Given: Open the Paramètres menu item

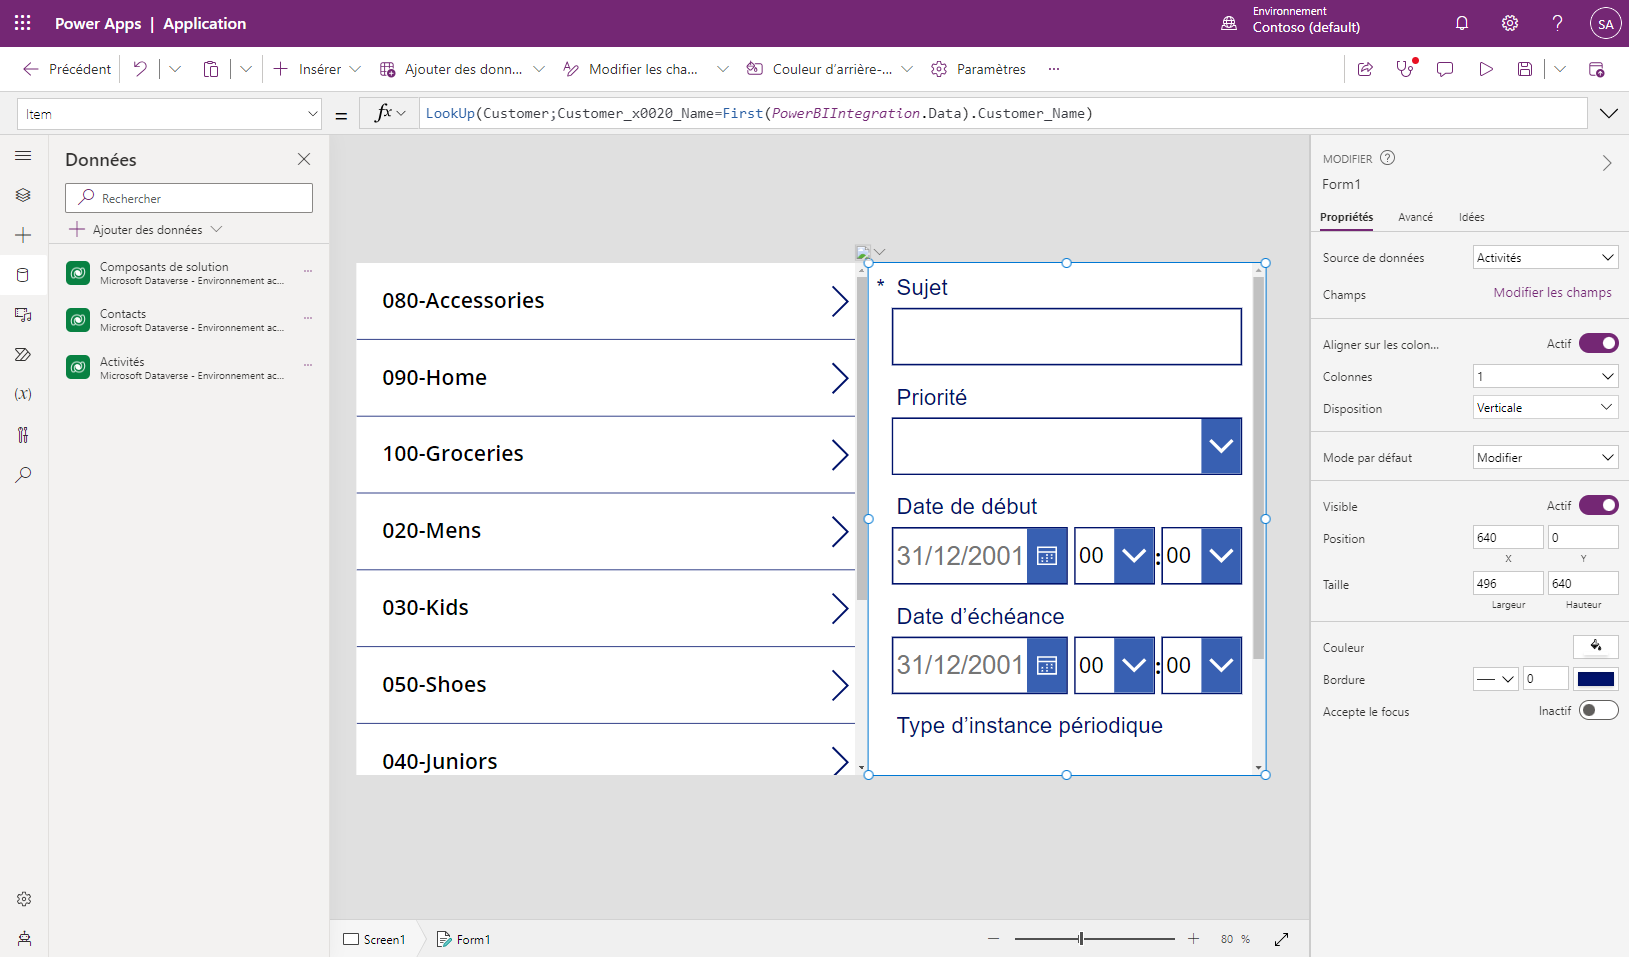Looking at the screenshot, I should (x=978, y=69).
